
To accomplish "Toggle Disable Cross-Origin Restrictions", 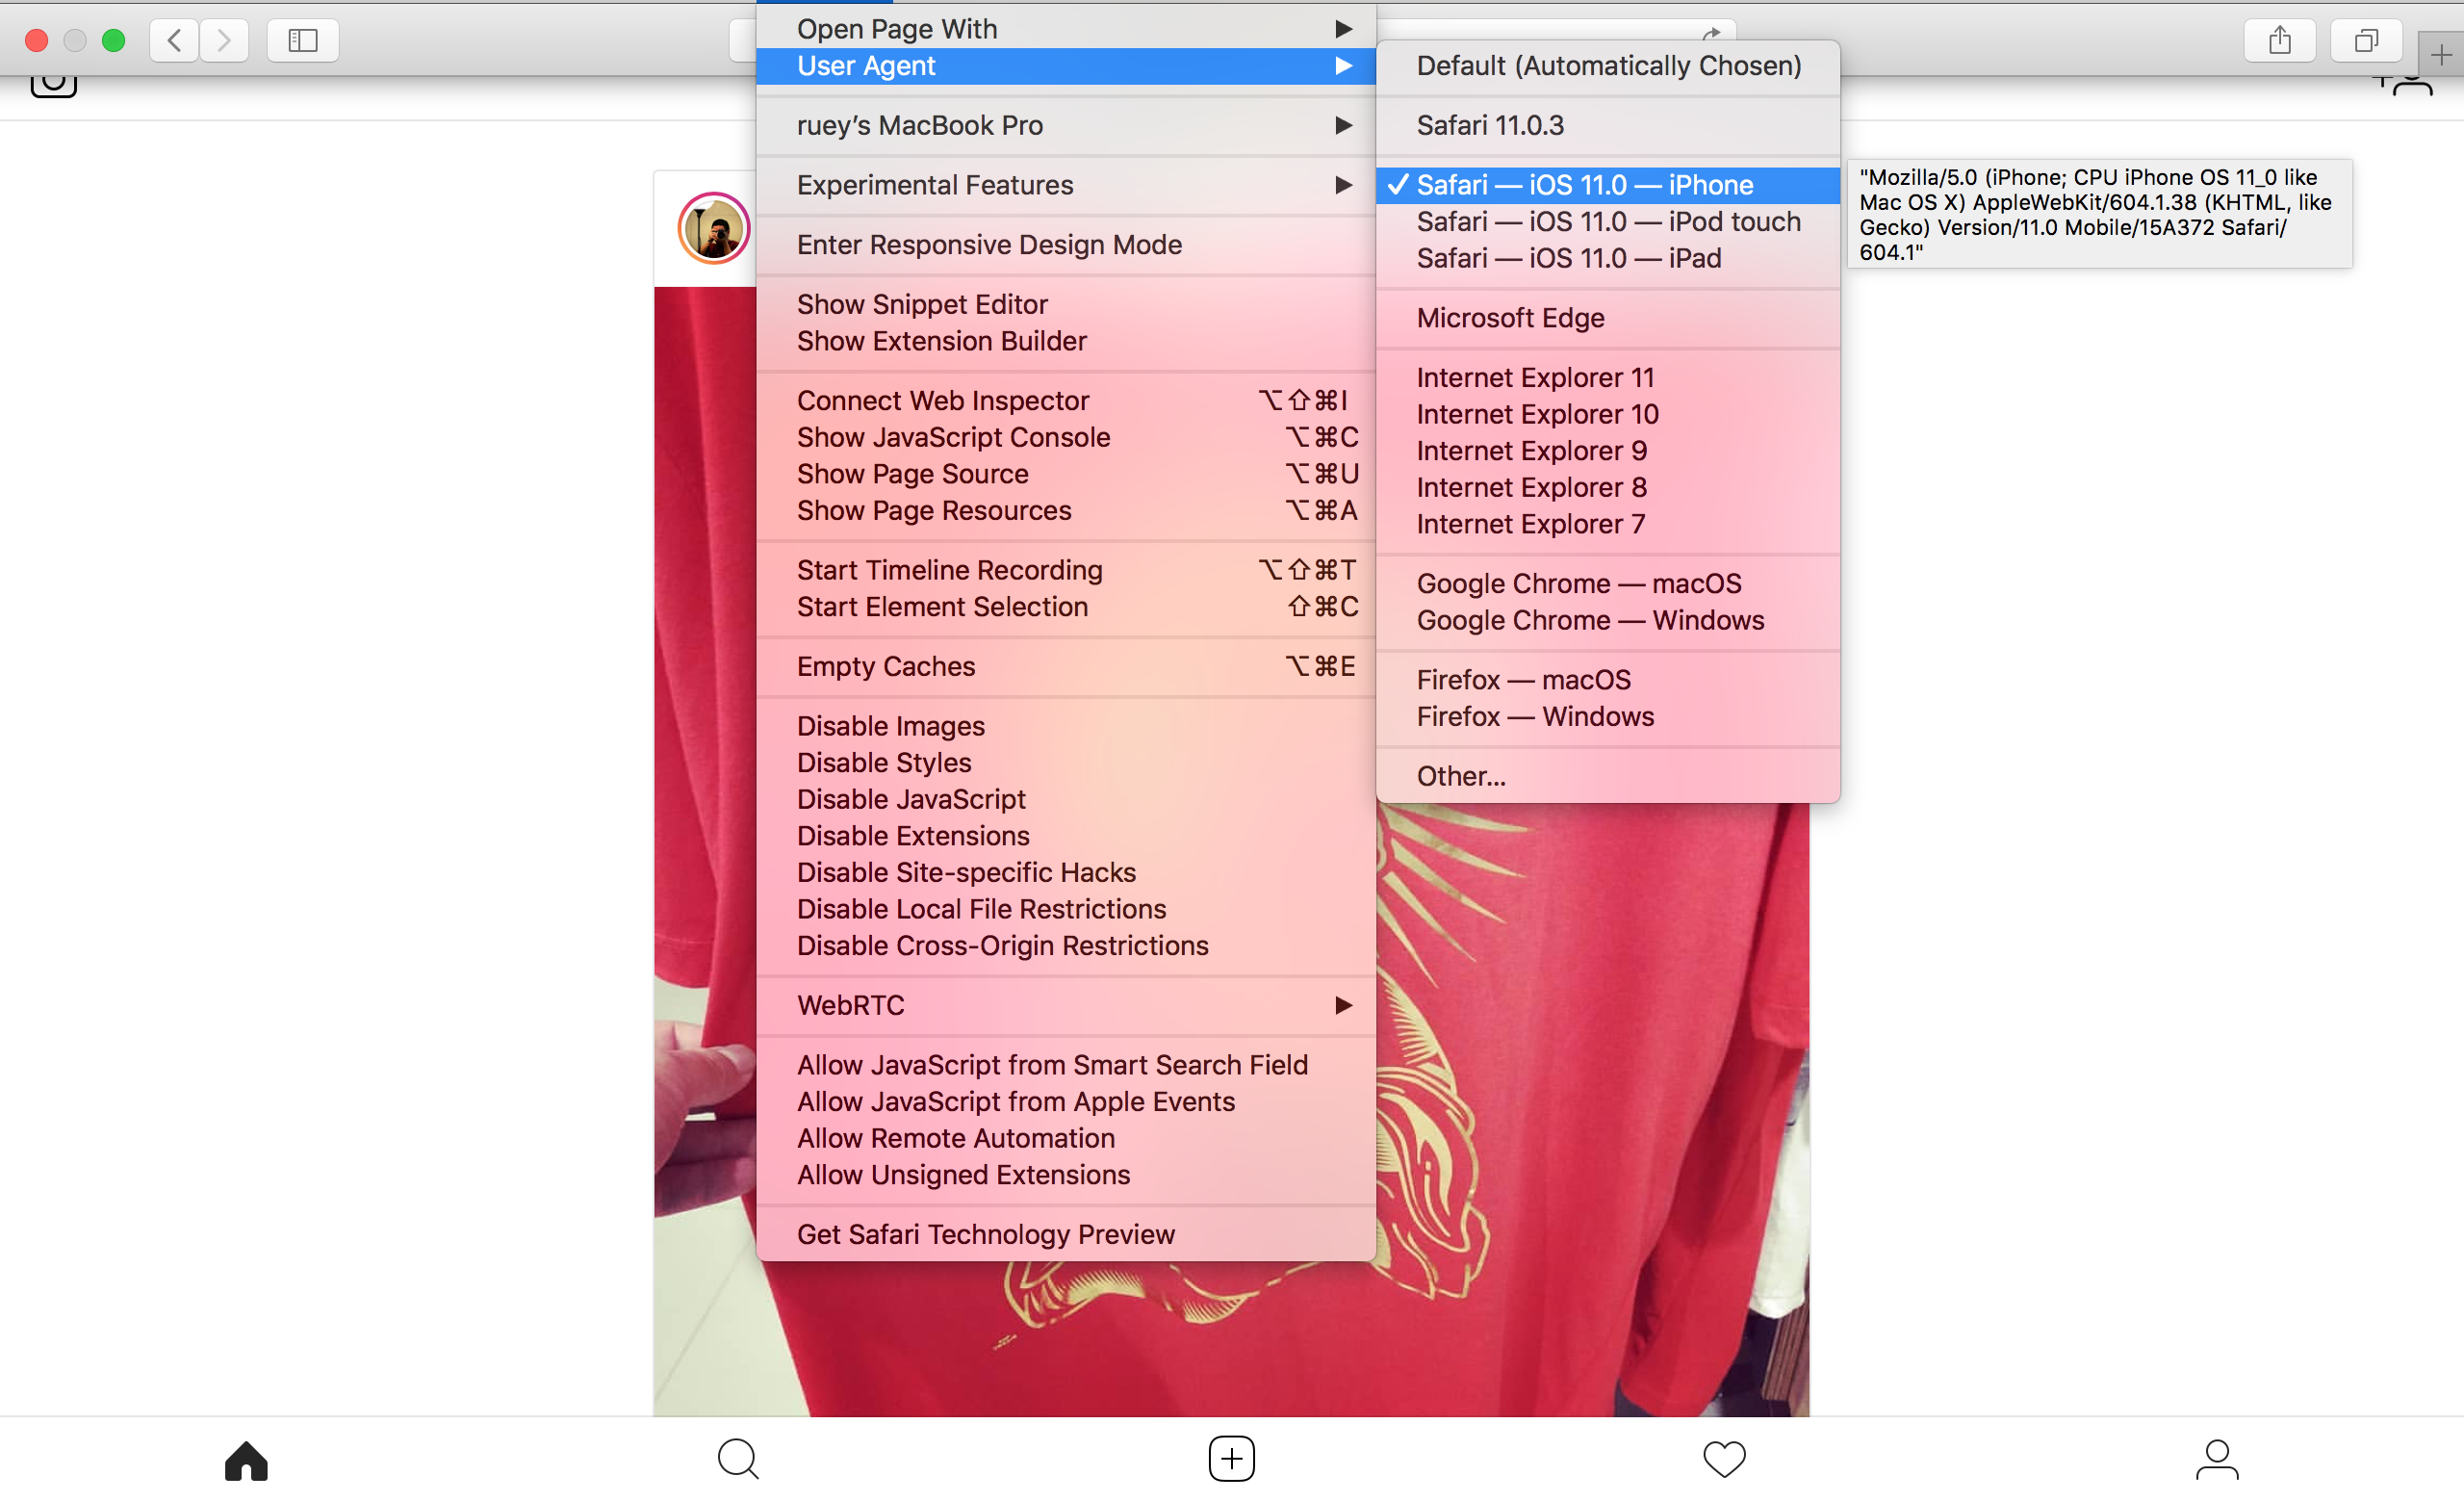I will pyautogui.click(x=1066, y=946).
